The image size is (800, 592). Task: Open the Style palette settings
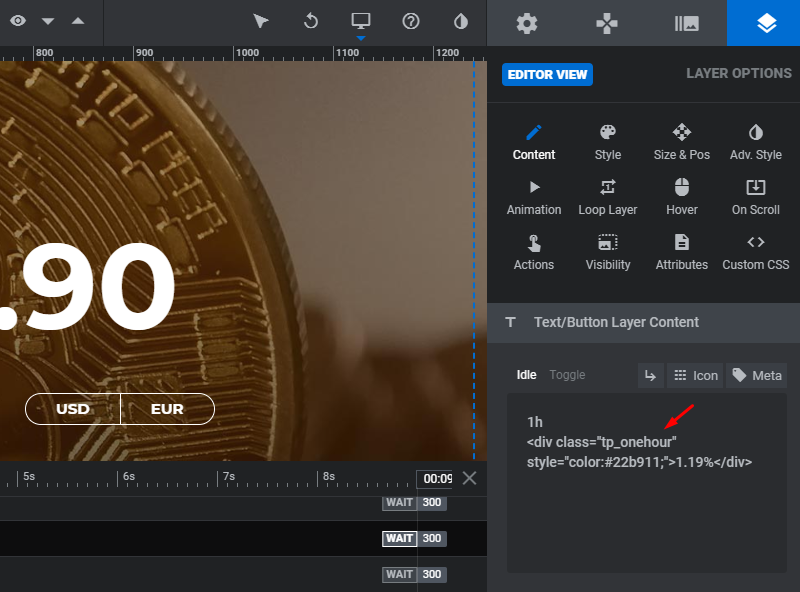tap(608, 142)
